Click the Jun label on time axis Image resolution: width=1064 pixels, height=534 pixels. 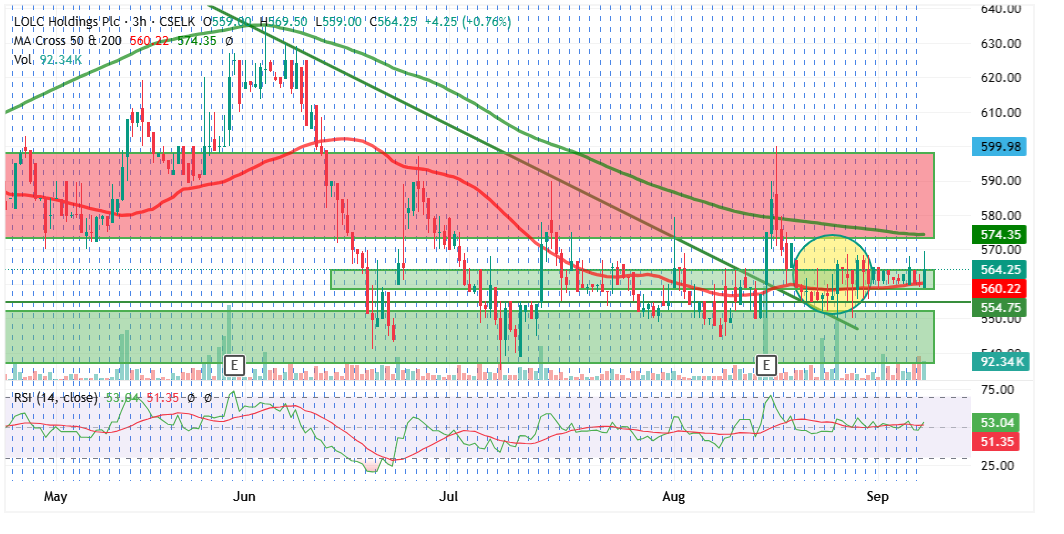(244, 497)
